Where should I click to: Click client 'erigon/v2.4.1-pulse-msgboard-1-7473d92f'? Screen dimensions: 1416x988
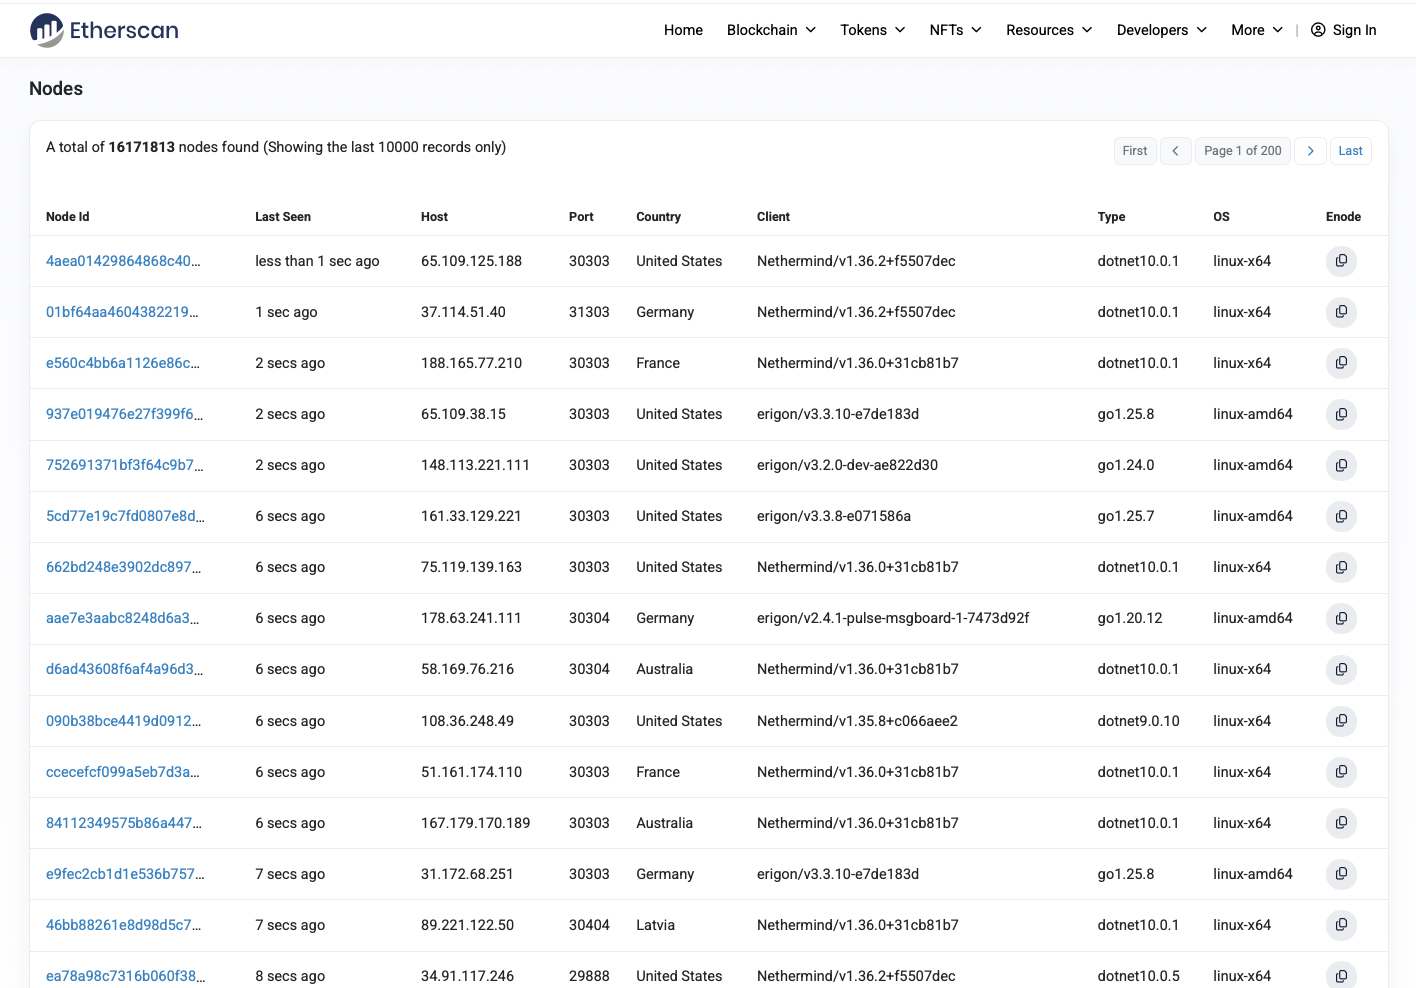tap(893, 618)
